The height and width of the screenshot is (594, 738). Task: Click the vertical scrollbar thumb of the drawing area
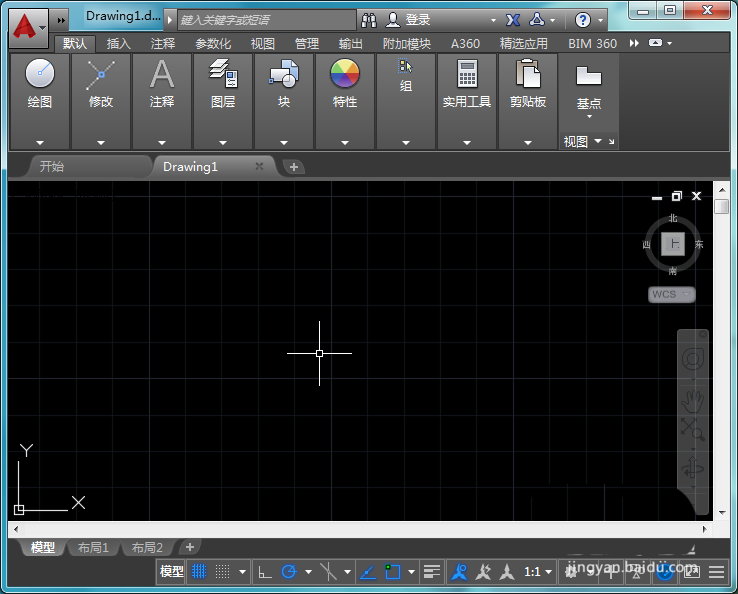[722, 207]
